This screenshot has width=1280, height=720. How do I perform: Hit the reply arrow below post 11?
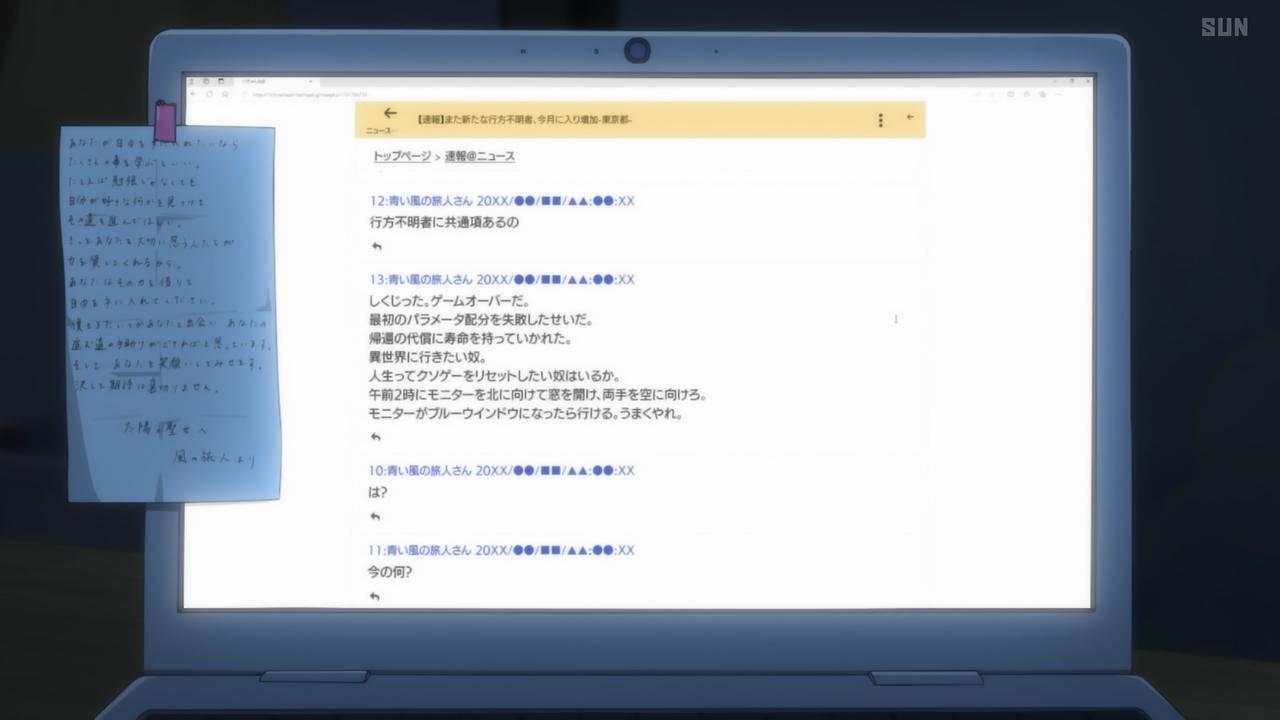click(376, 597)
